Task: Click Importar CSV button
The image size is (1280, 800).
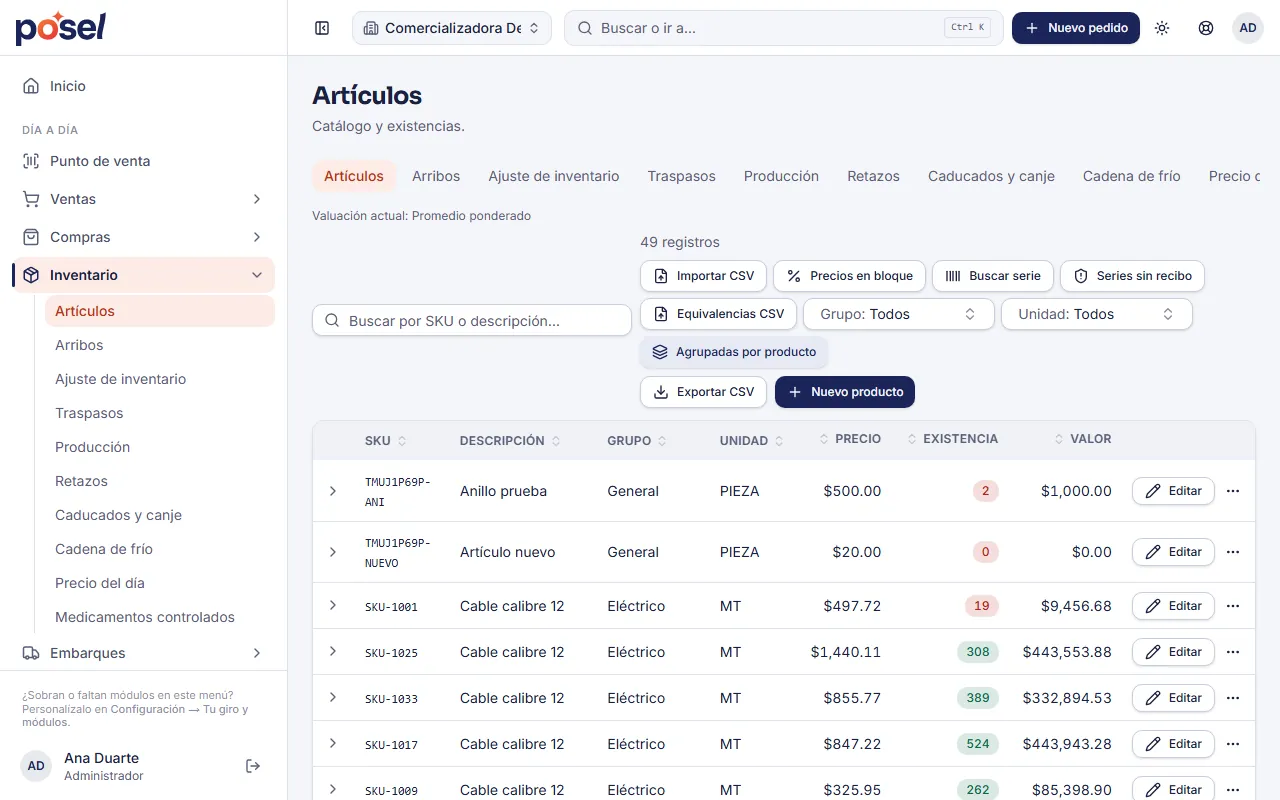Action: click(x=704, y=276)
